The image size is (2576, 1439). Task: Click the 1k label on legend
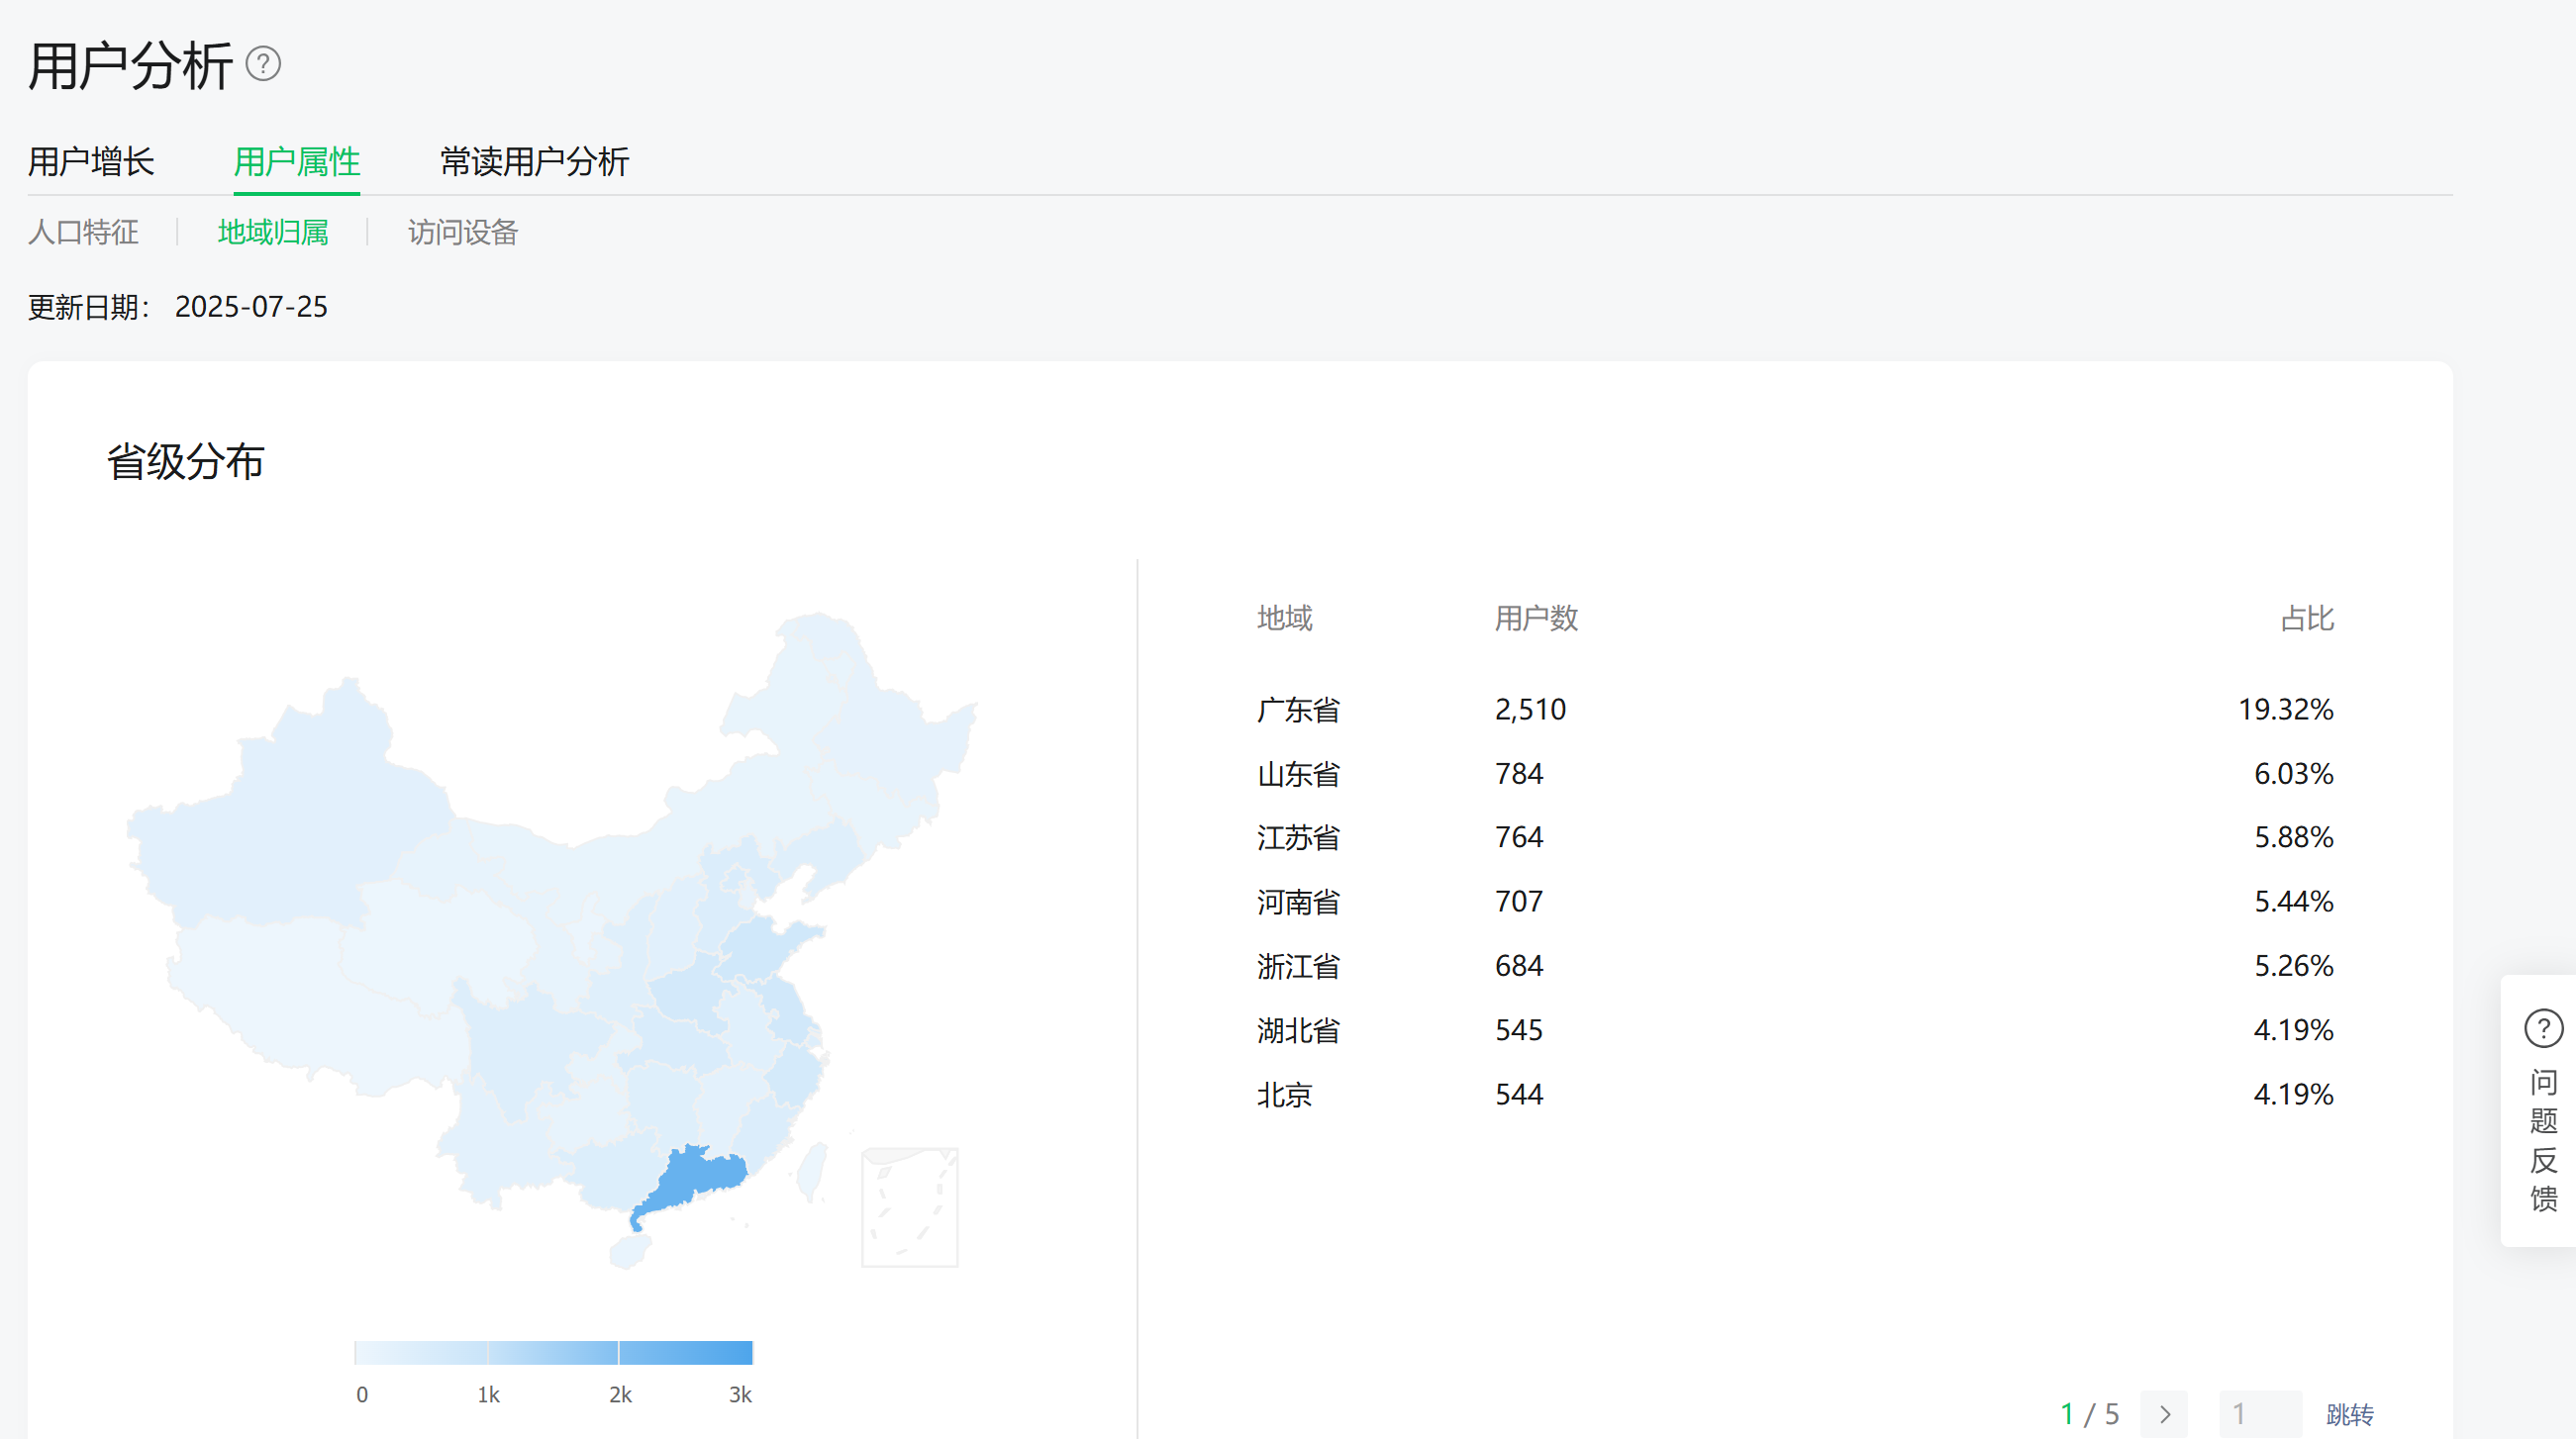[488, 1395]
